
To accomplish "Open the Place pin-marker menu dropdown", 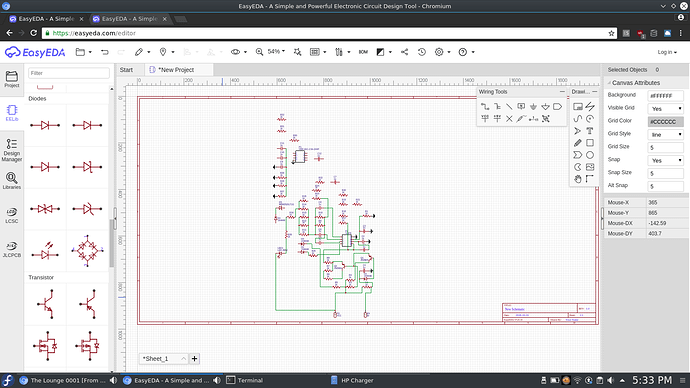I will click(x=167, y=52).
